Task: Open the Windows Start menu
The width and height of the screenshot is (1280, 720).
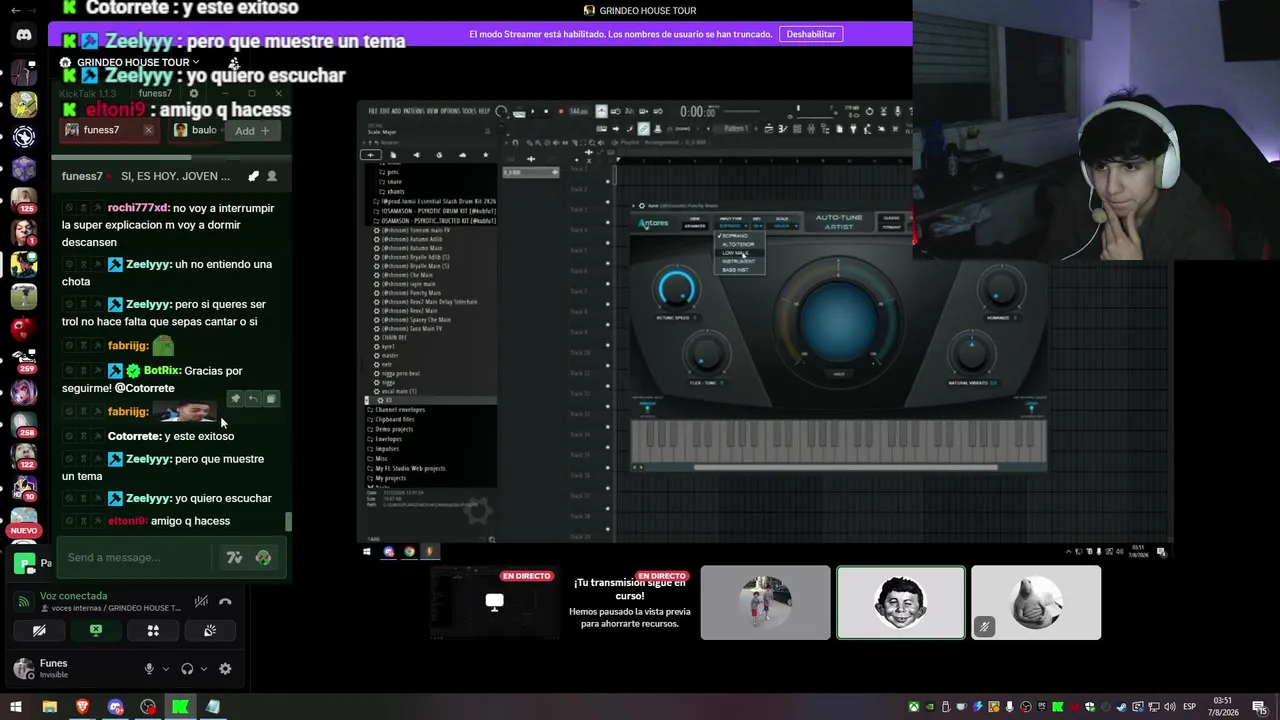Action: coord(16,707)
